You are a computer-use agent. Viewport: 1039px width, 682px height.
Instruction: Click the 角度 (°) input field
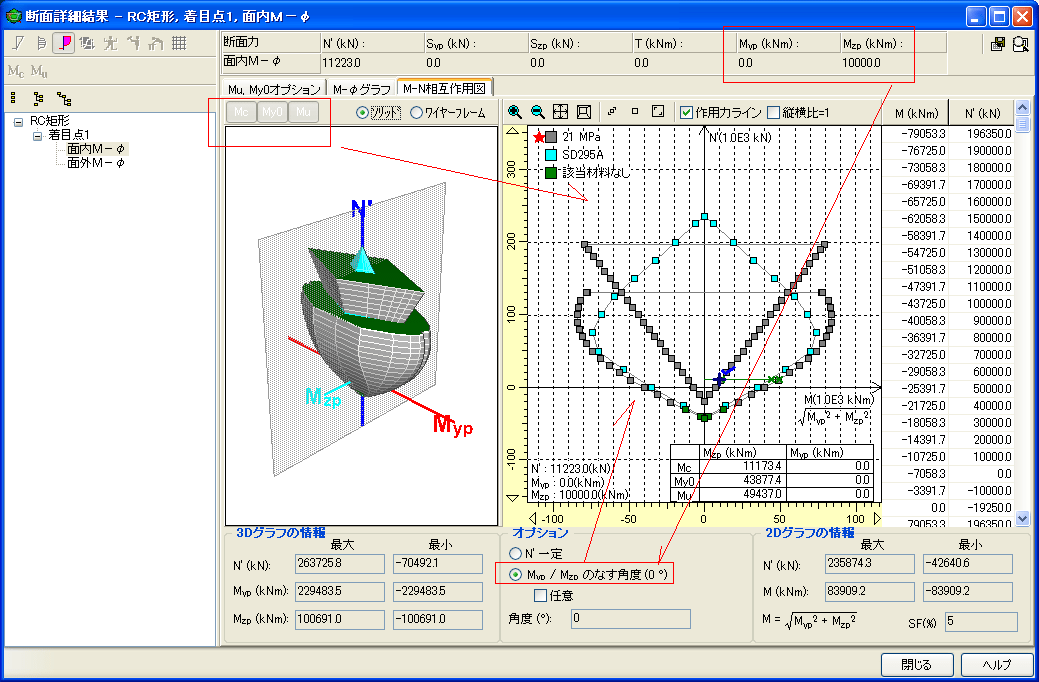coord(630,618)
